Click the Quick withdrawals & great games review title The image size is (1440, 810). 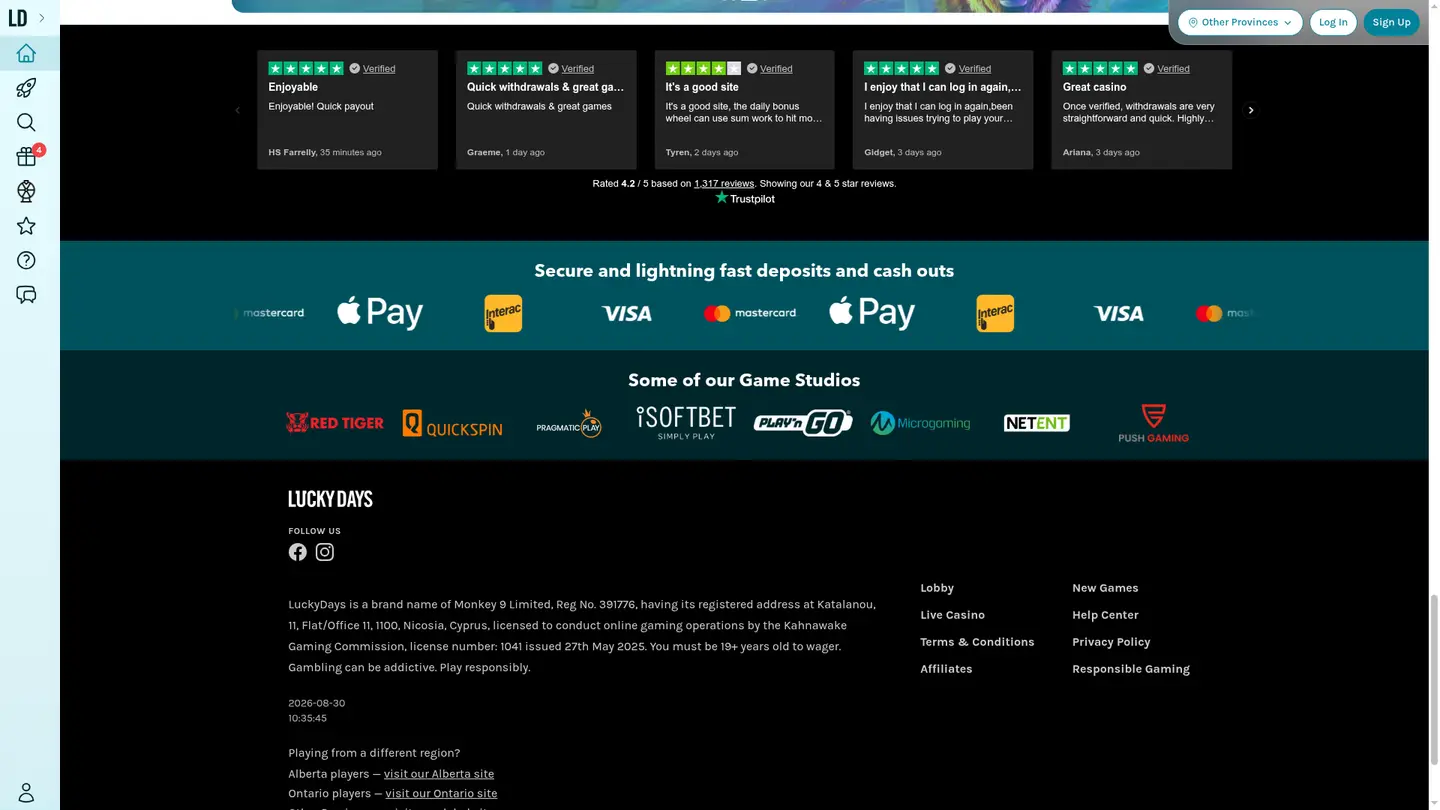click(x=545, y=87)
